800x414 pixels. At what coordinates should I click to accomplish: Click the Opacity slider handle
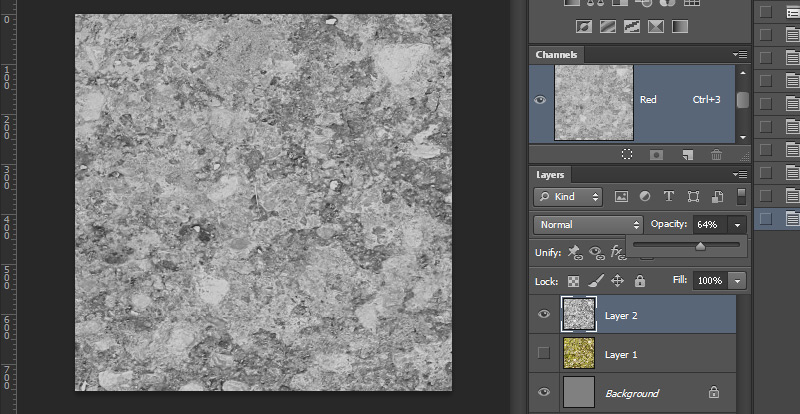(700, 247)
